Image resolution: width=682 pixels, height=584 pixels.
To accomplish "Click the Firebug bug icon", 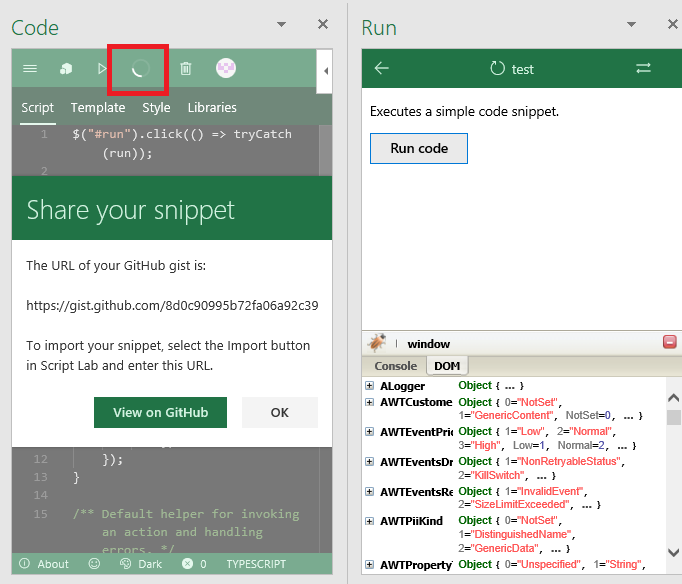I will [x=376, y=343].
